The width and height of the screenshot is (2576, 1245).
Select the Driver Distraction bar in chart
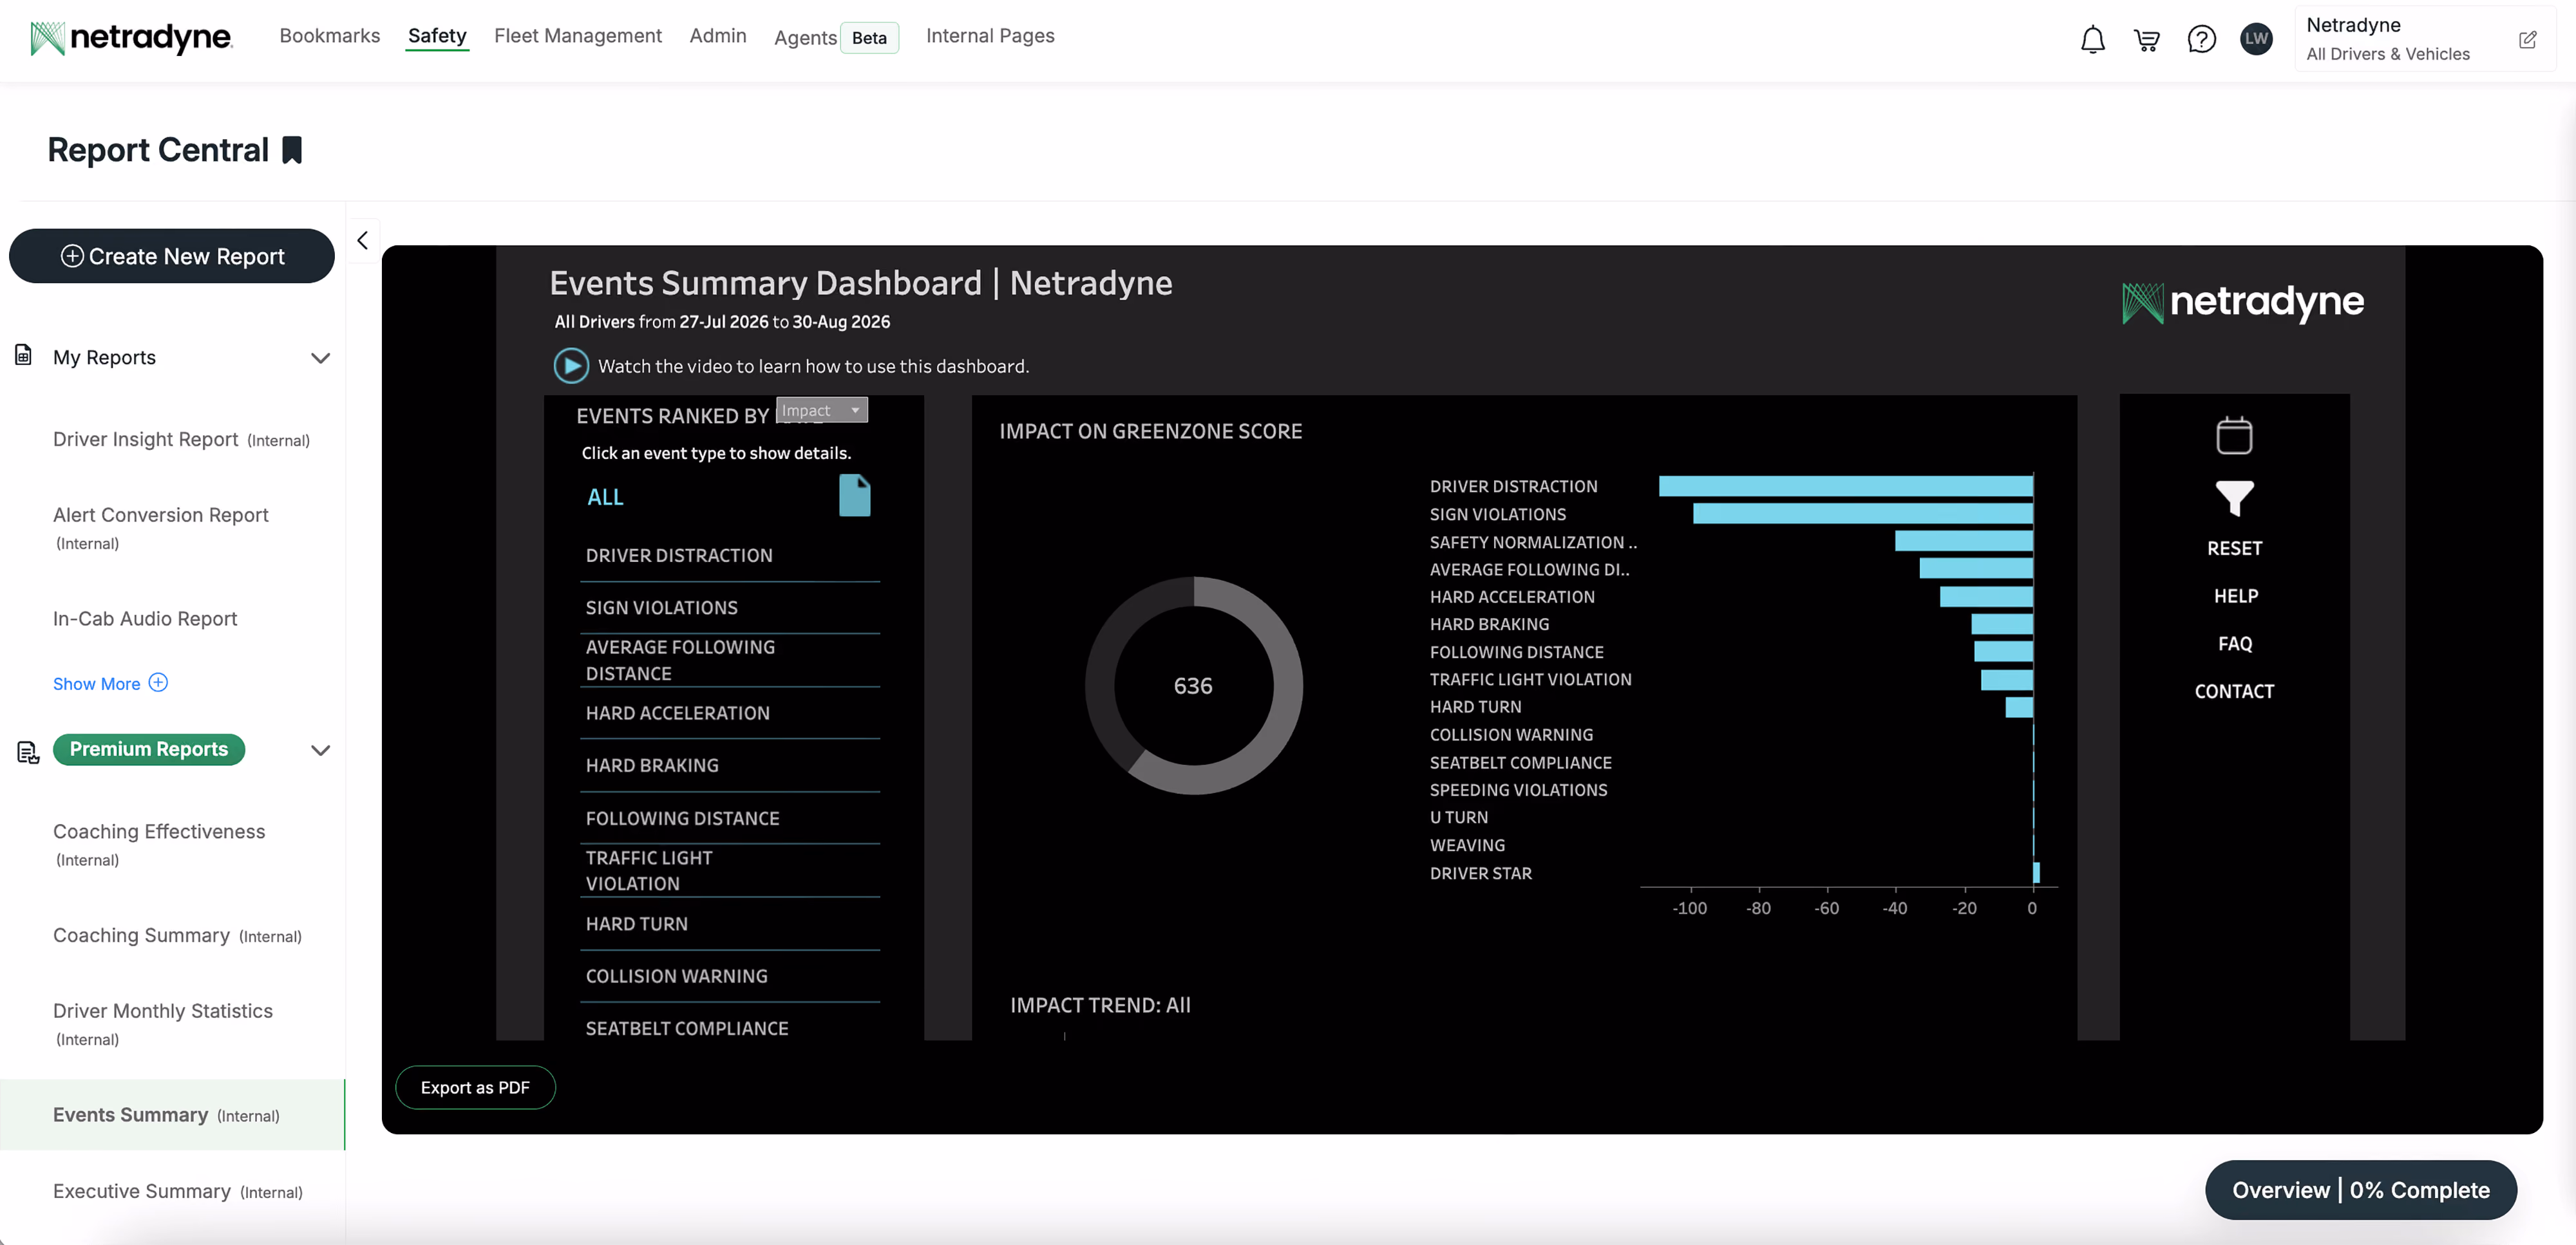pos(1845,486)
